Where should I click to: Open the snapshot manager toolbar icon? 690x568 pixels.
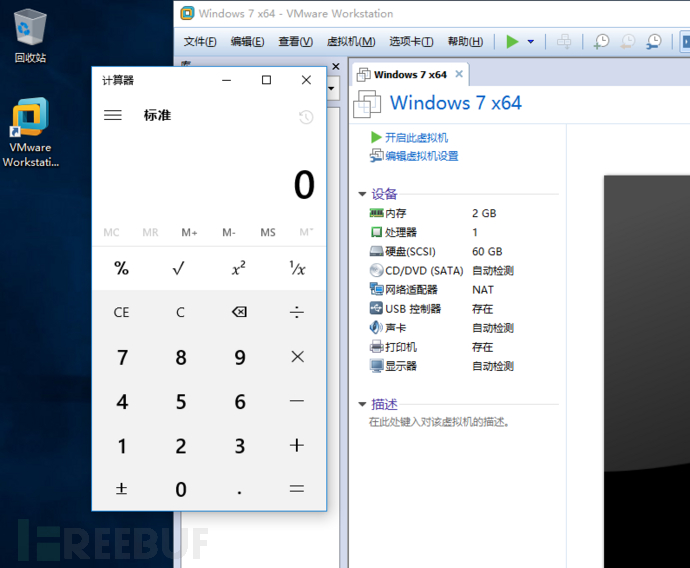654,42
